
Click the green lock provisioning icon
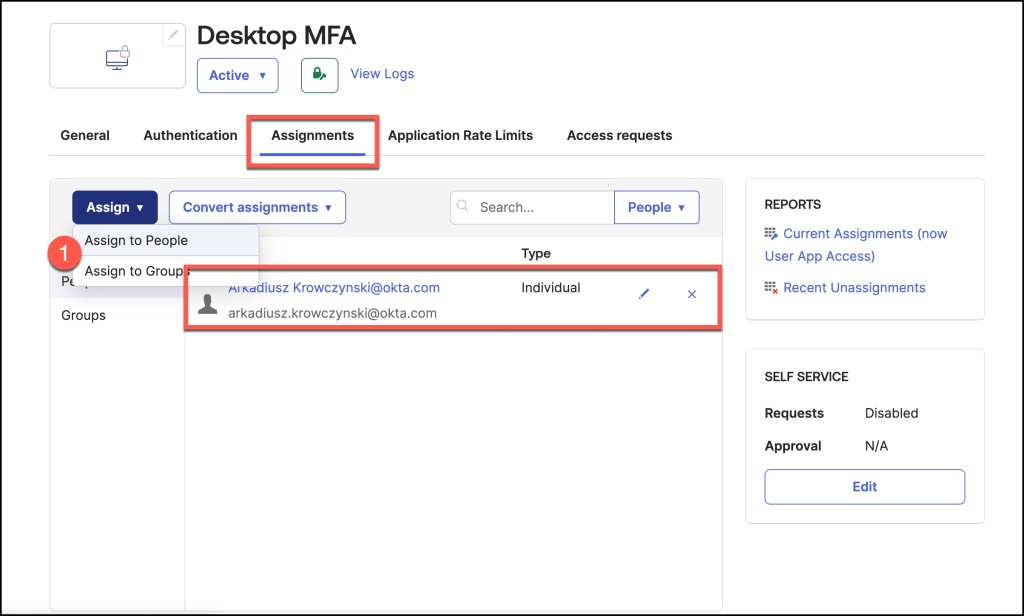319,75
